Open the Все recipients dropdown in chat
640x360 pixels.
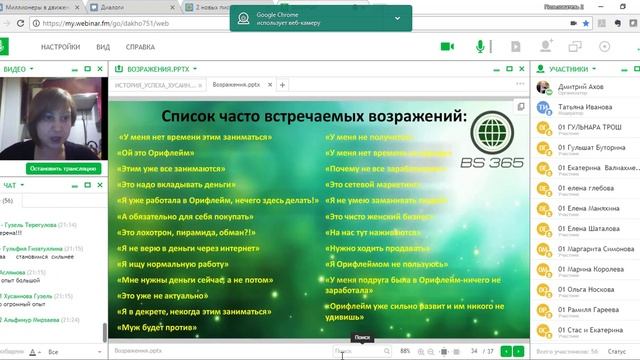pos(75,352)
